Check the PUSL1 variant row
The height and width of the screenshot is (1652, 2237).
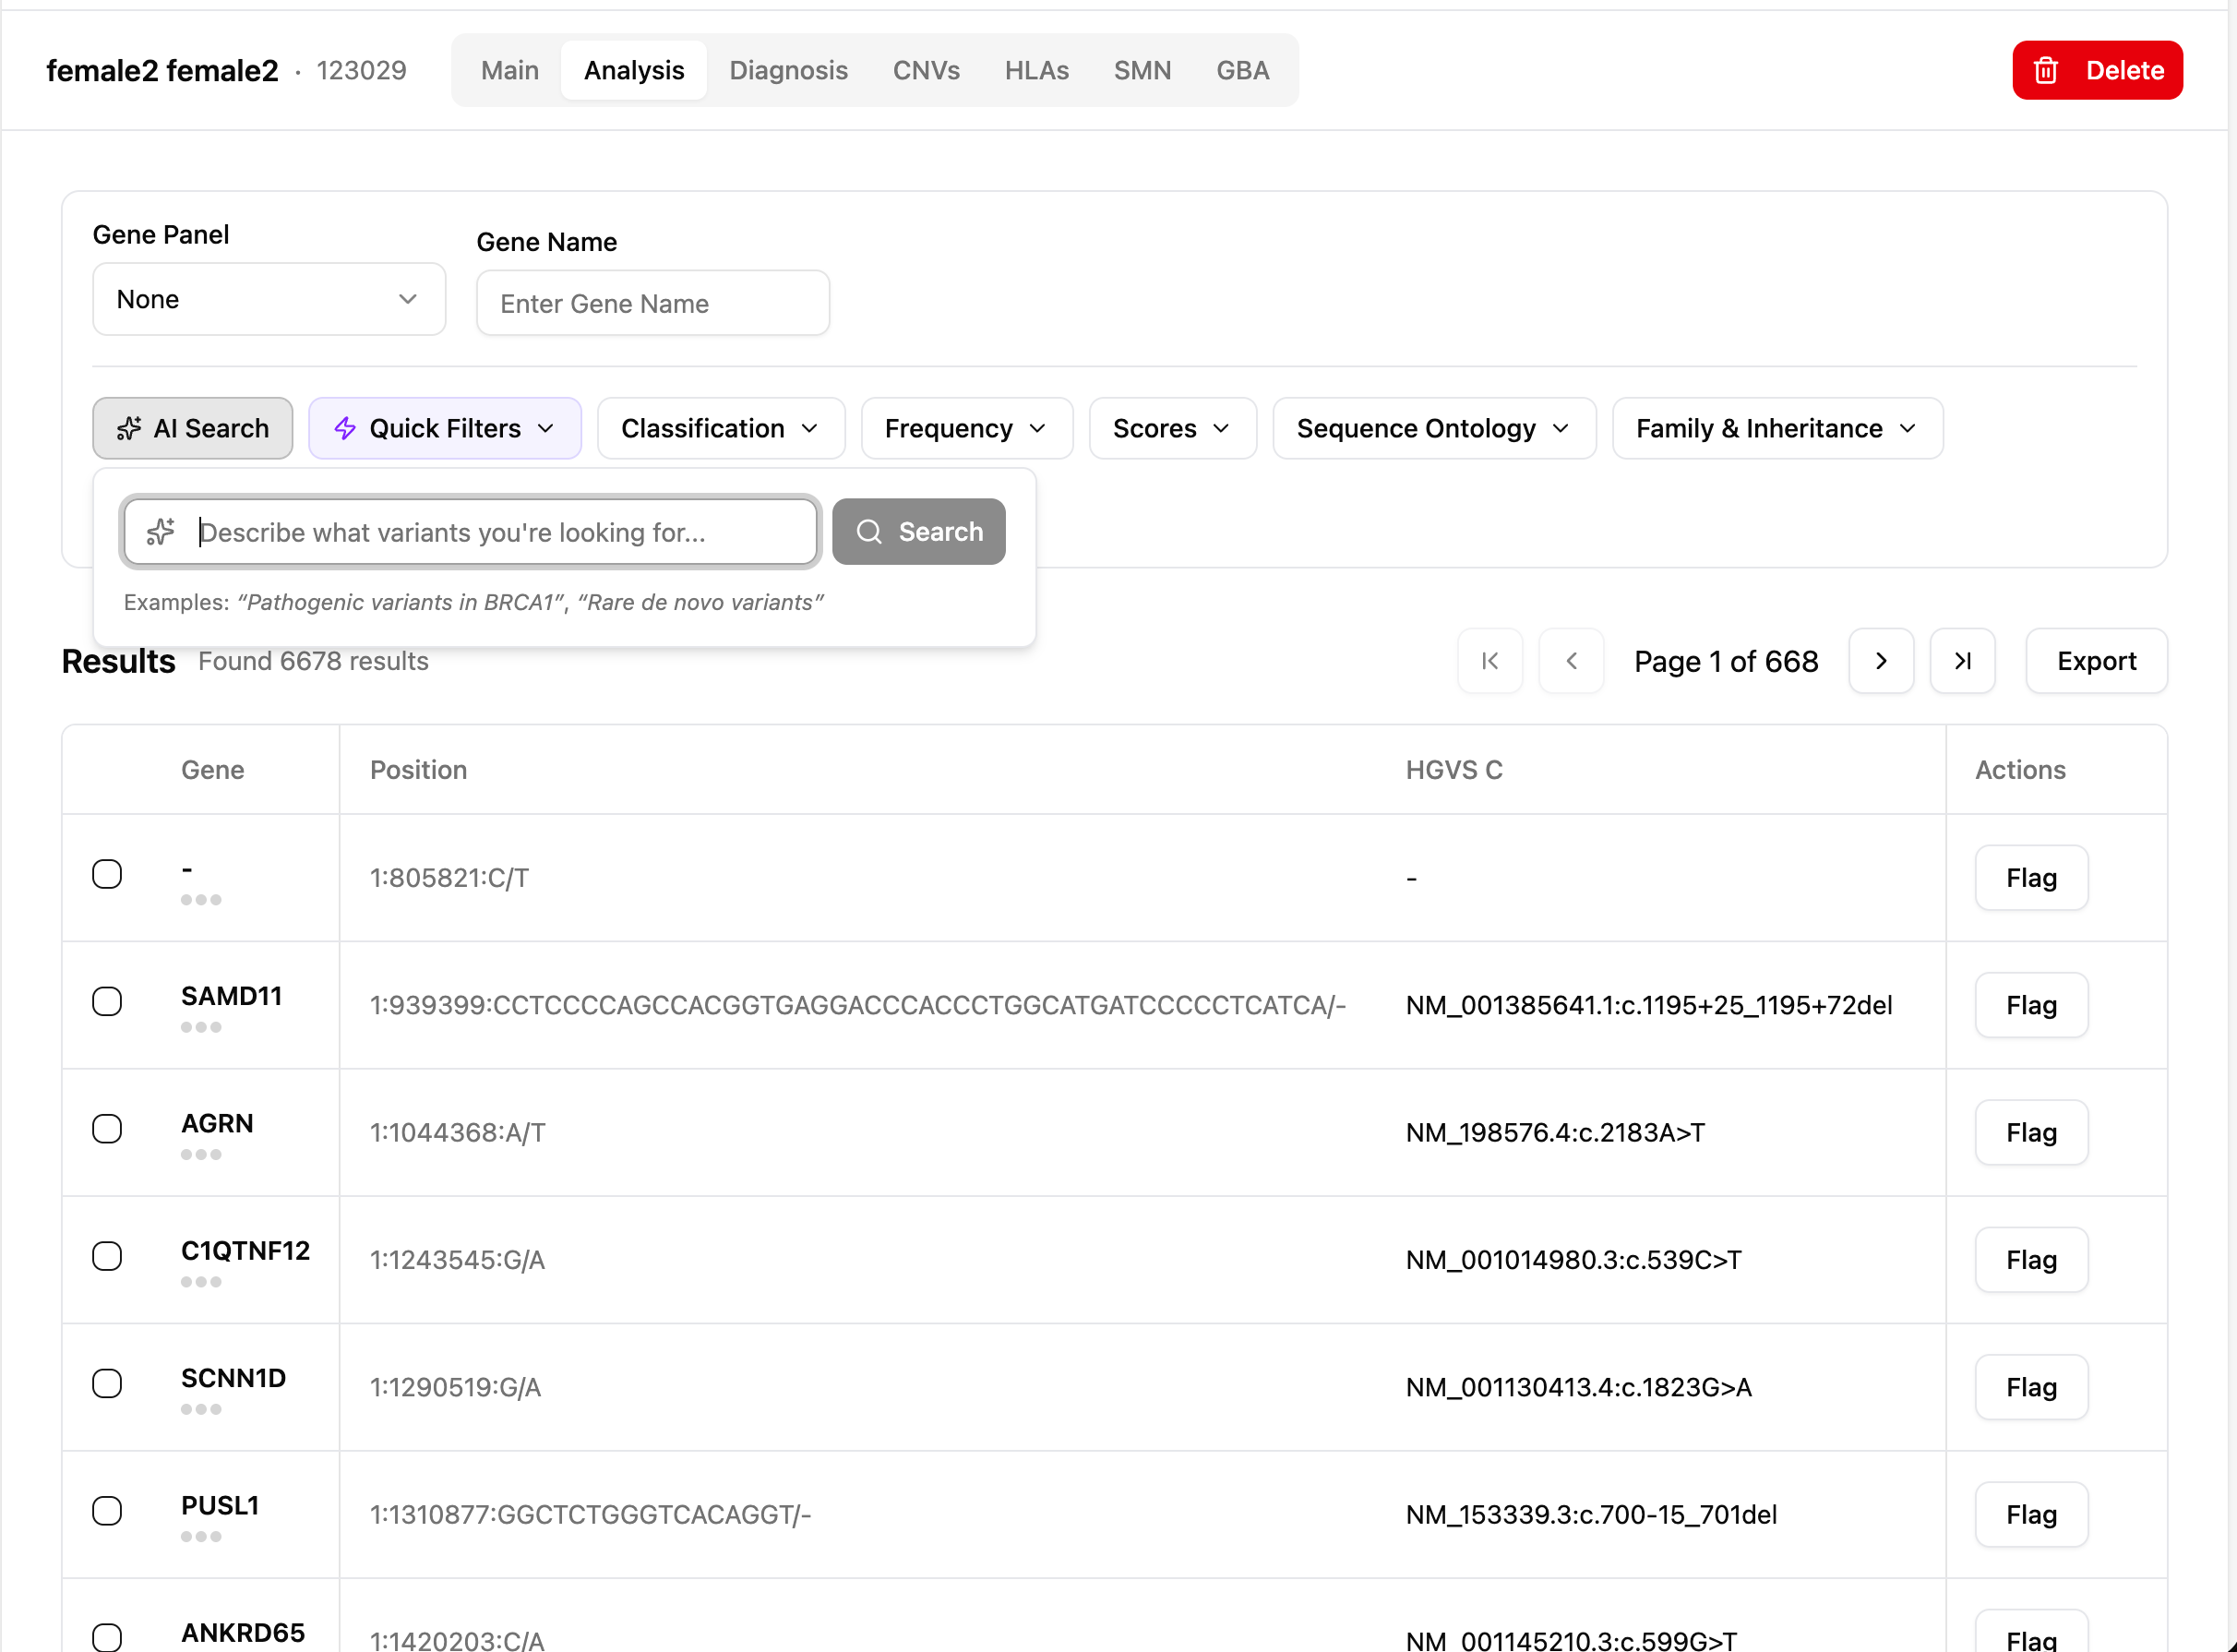(x=107, y=1511)
